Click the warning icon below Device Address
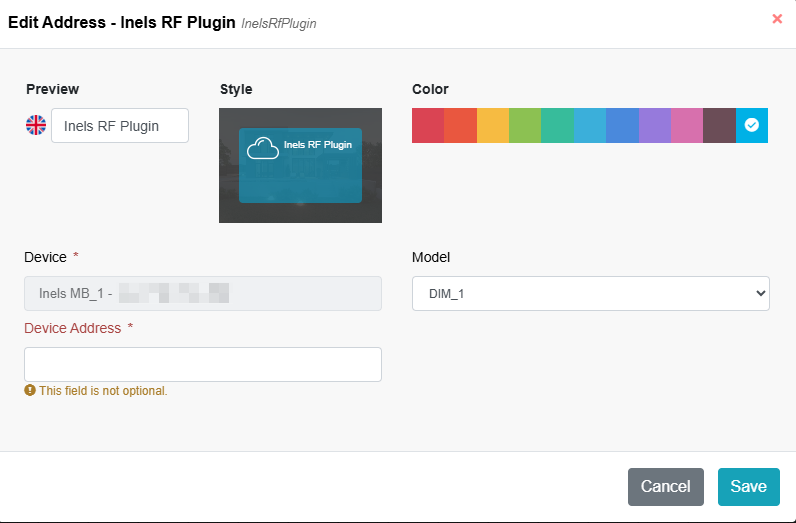 click(30, 390)
